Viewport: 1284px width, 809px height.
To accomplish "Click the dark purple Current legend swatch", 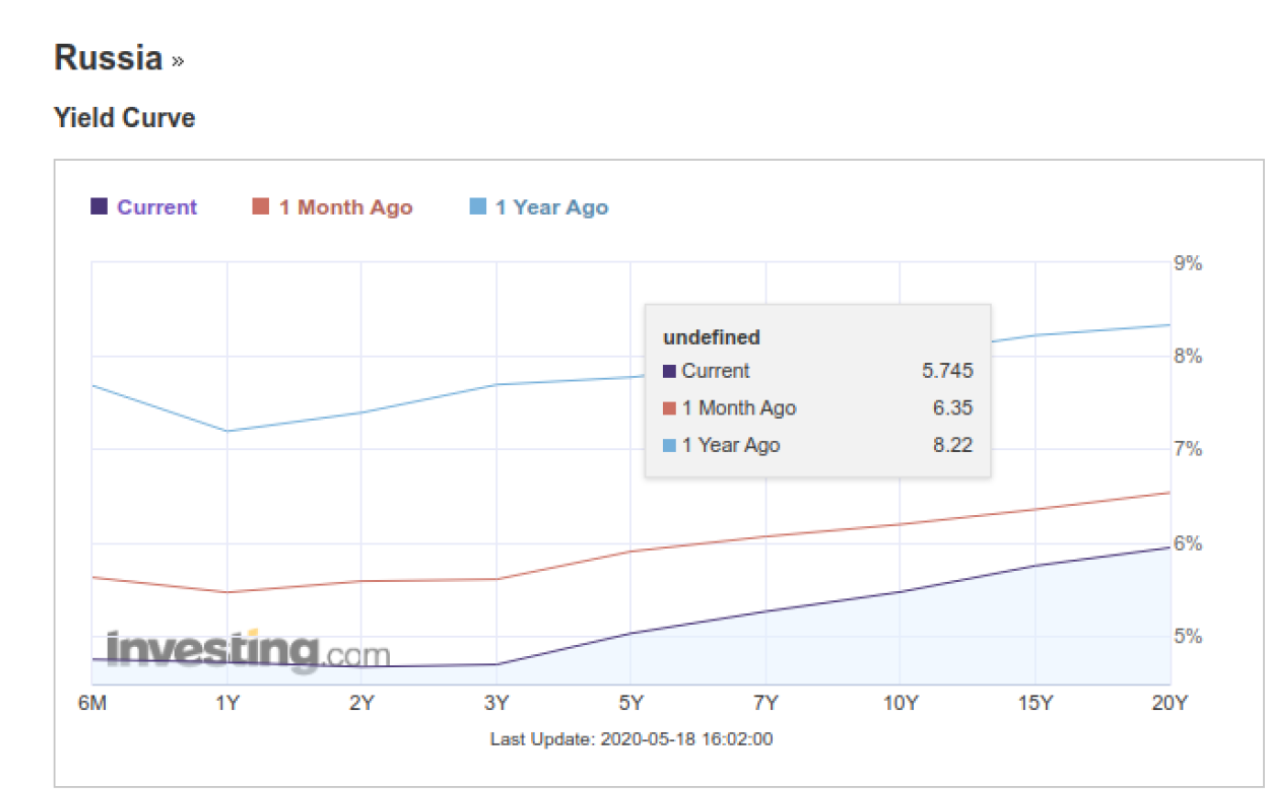I will pos(99,207).
